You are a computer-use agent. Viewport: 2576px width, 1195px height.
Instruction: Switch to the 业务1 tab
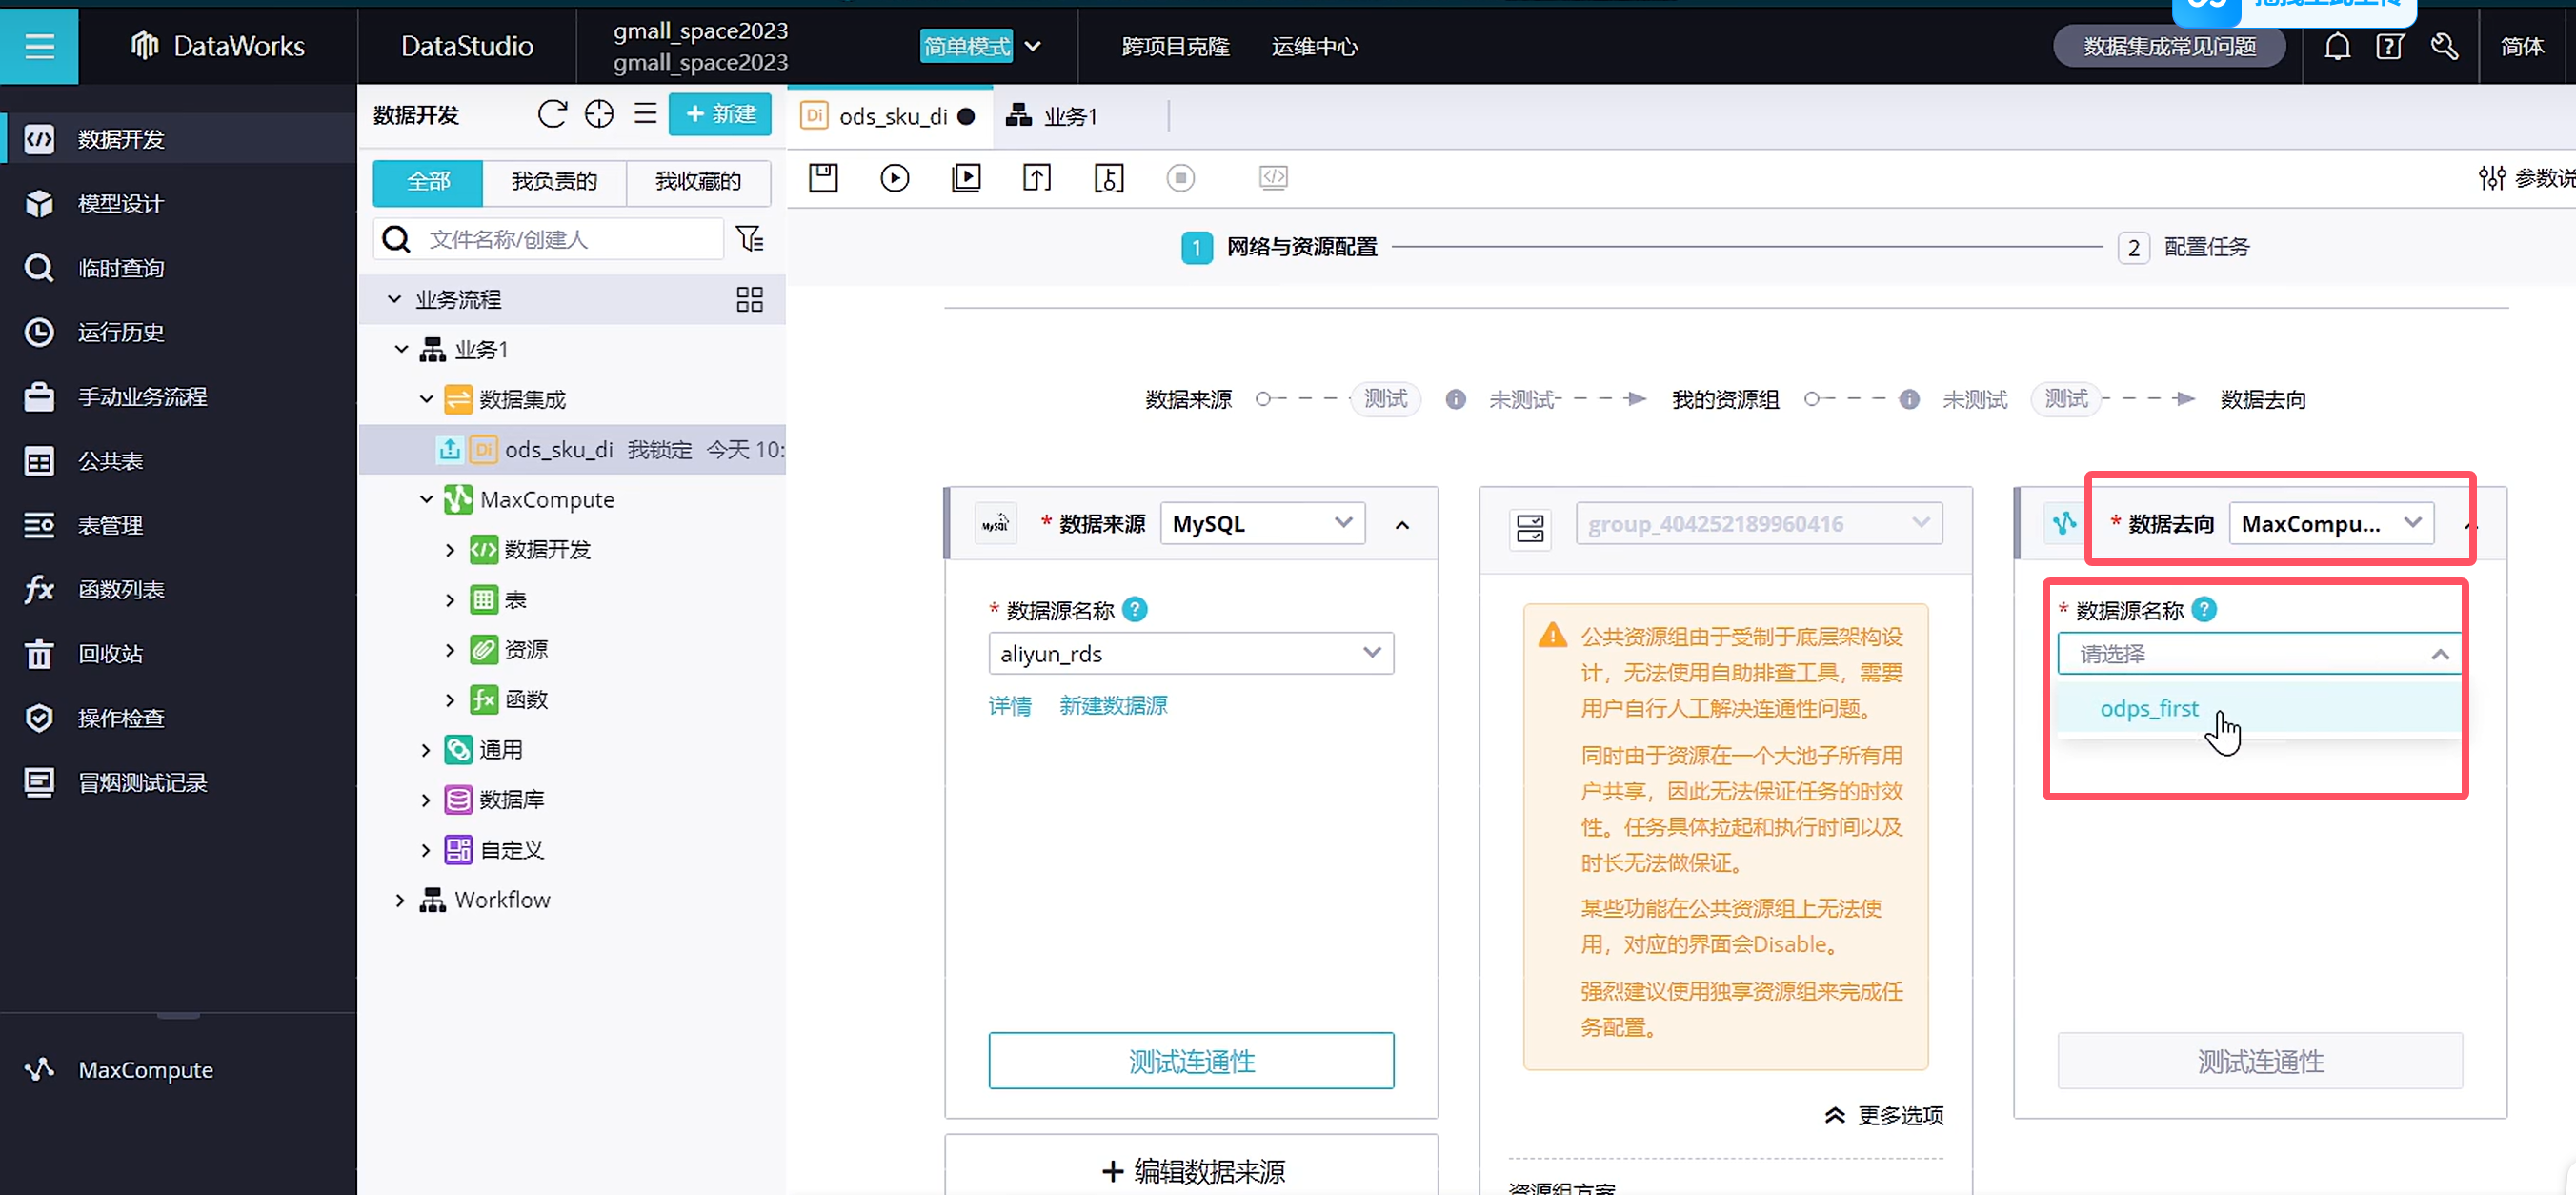(x=1069, y=116)
